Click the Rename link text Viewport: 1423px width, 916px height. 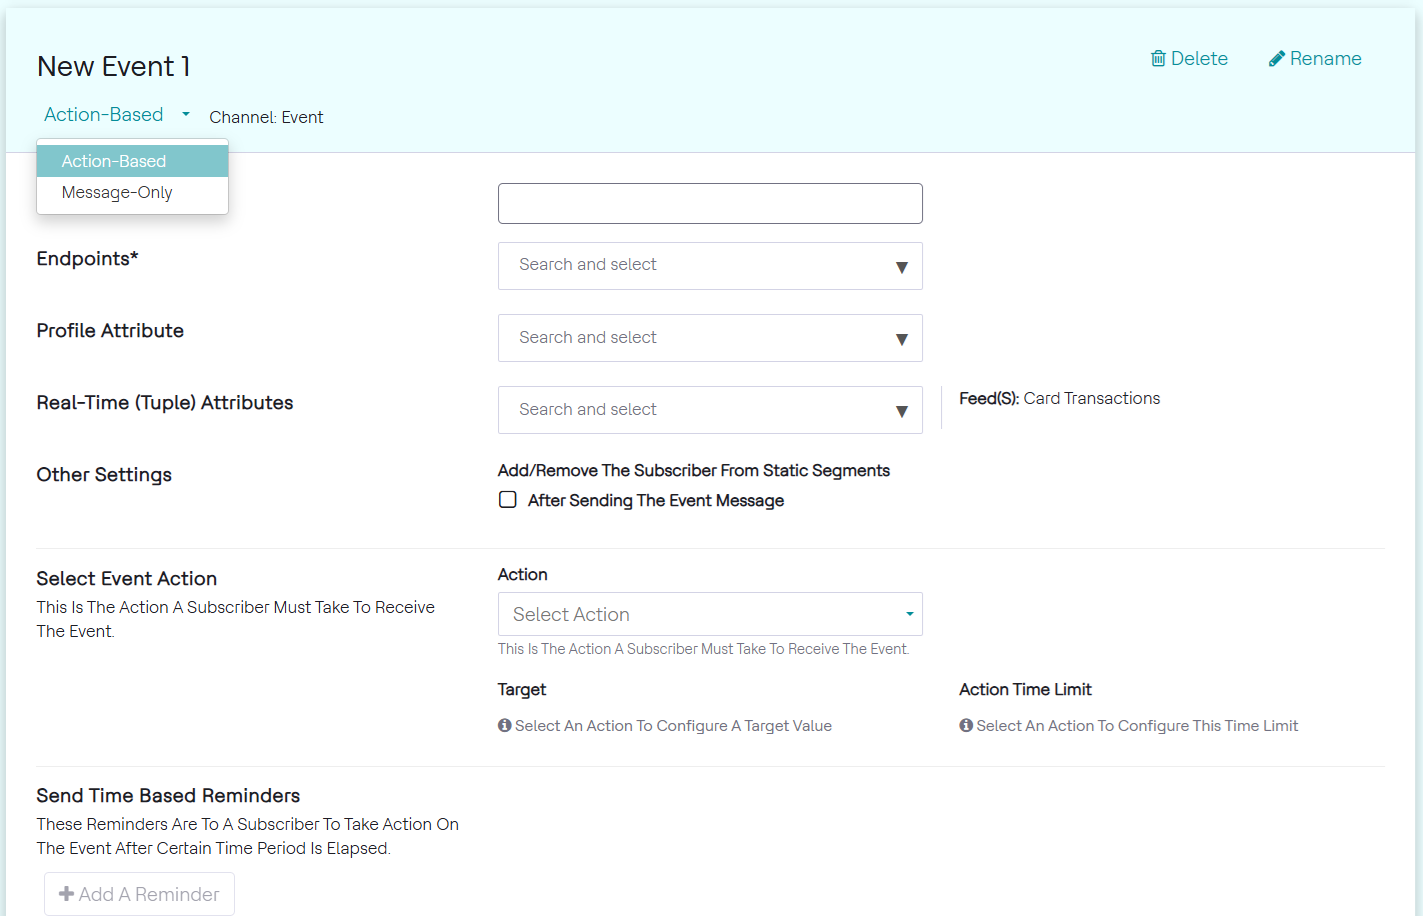point(1325,59)
